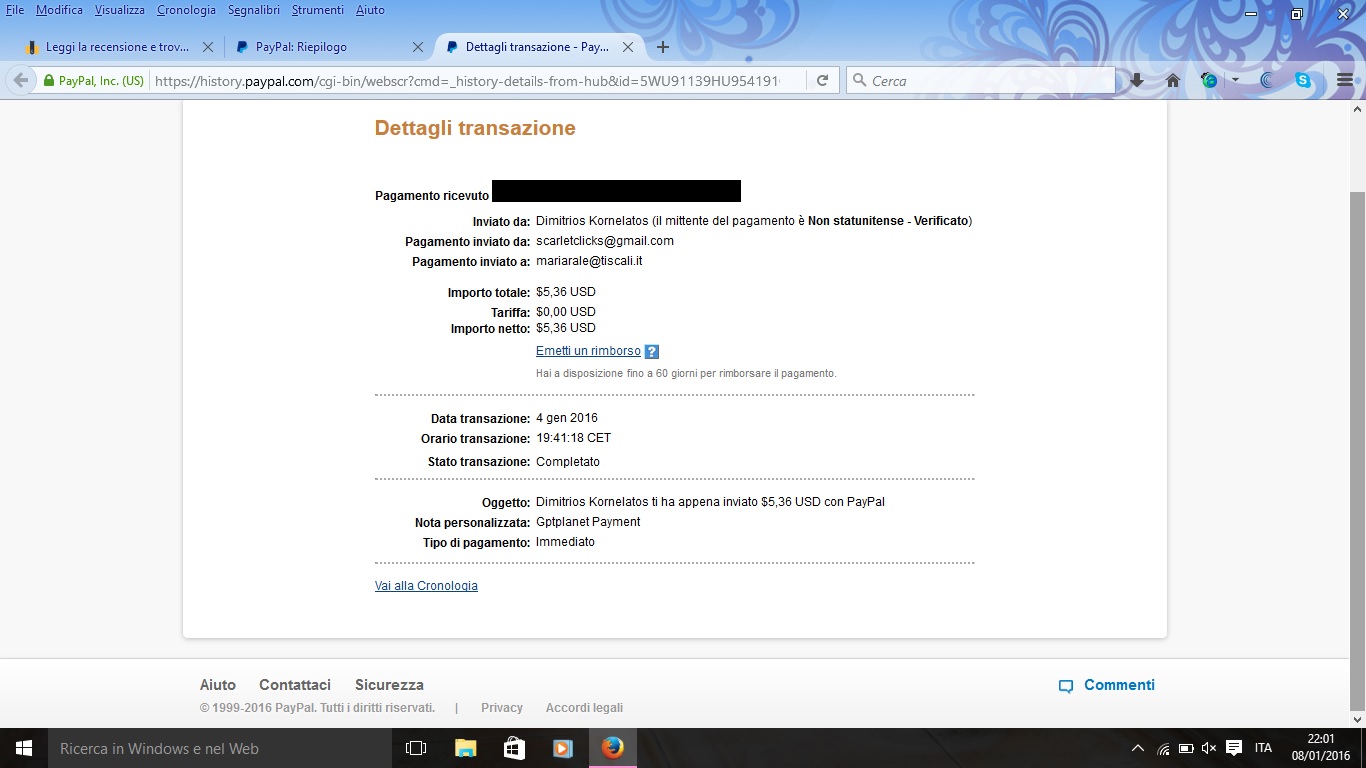Image resolution: width=1366 pixels, height=768 pixels.
Task: Open the Aiuto menu in the menu bar
Action: (370, 10)
